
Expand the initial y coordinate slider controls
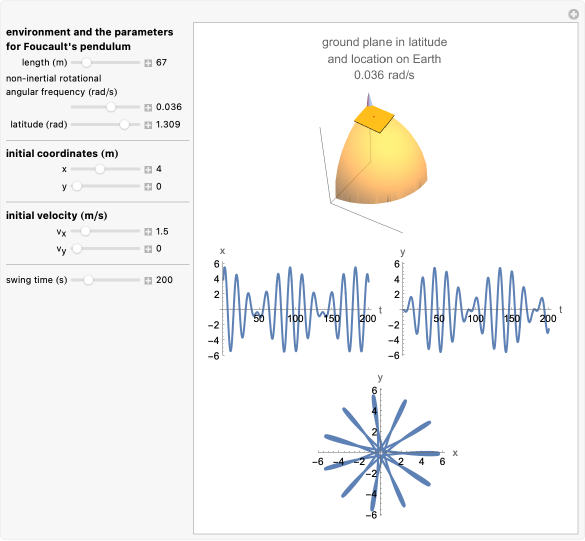pos(148,187)
